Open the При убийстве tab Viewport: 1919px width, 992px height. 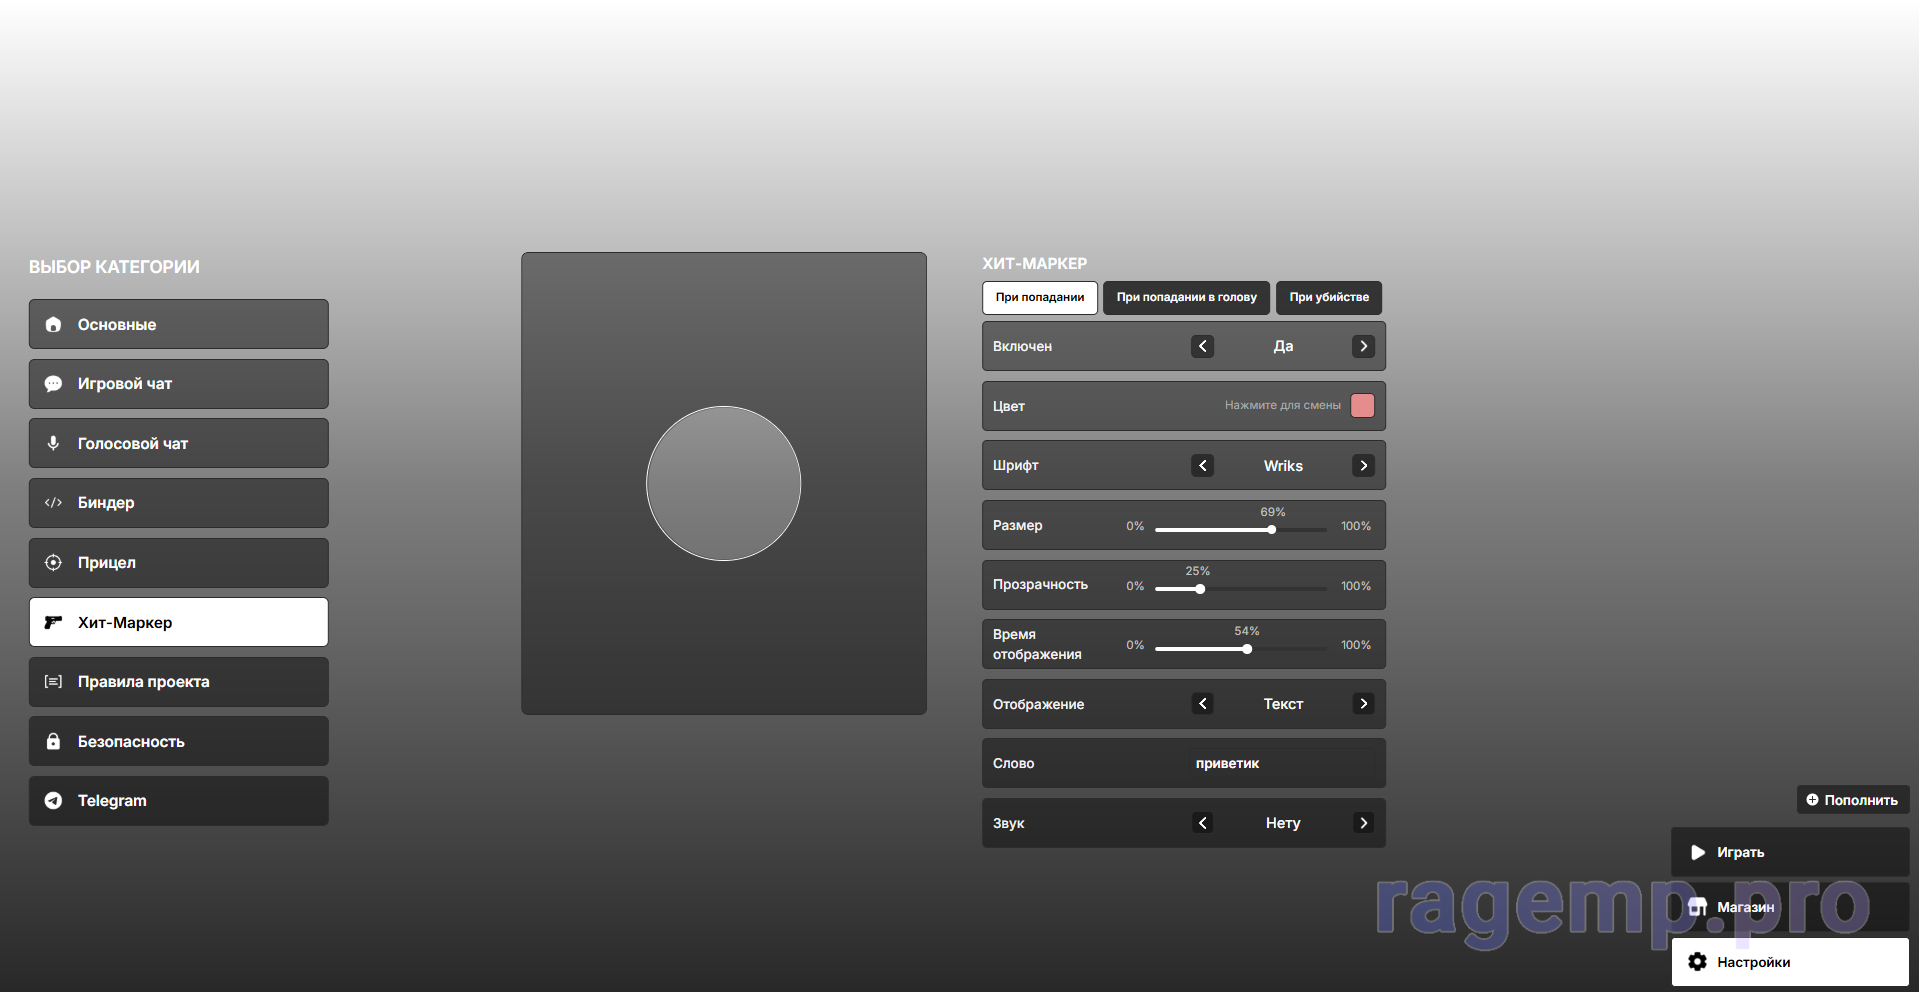1328,298
